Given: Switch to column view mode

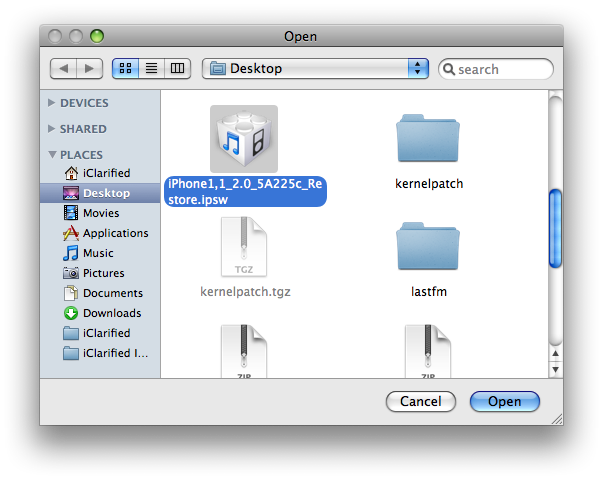Looking at the screenshot, I should pyautogui.click(x=178, y=69).
